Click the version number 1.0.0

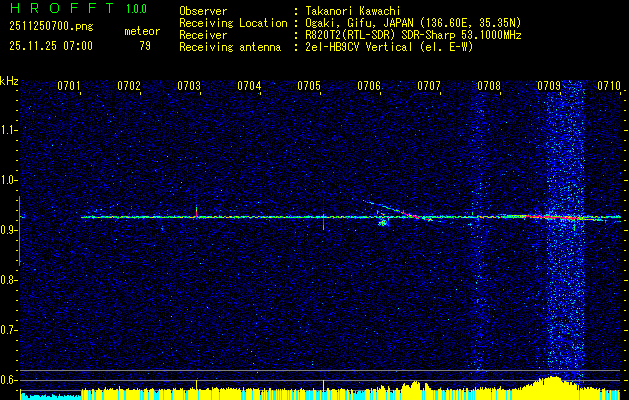click(136, 9)
